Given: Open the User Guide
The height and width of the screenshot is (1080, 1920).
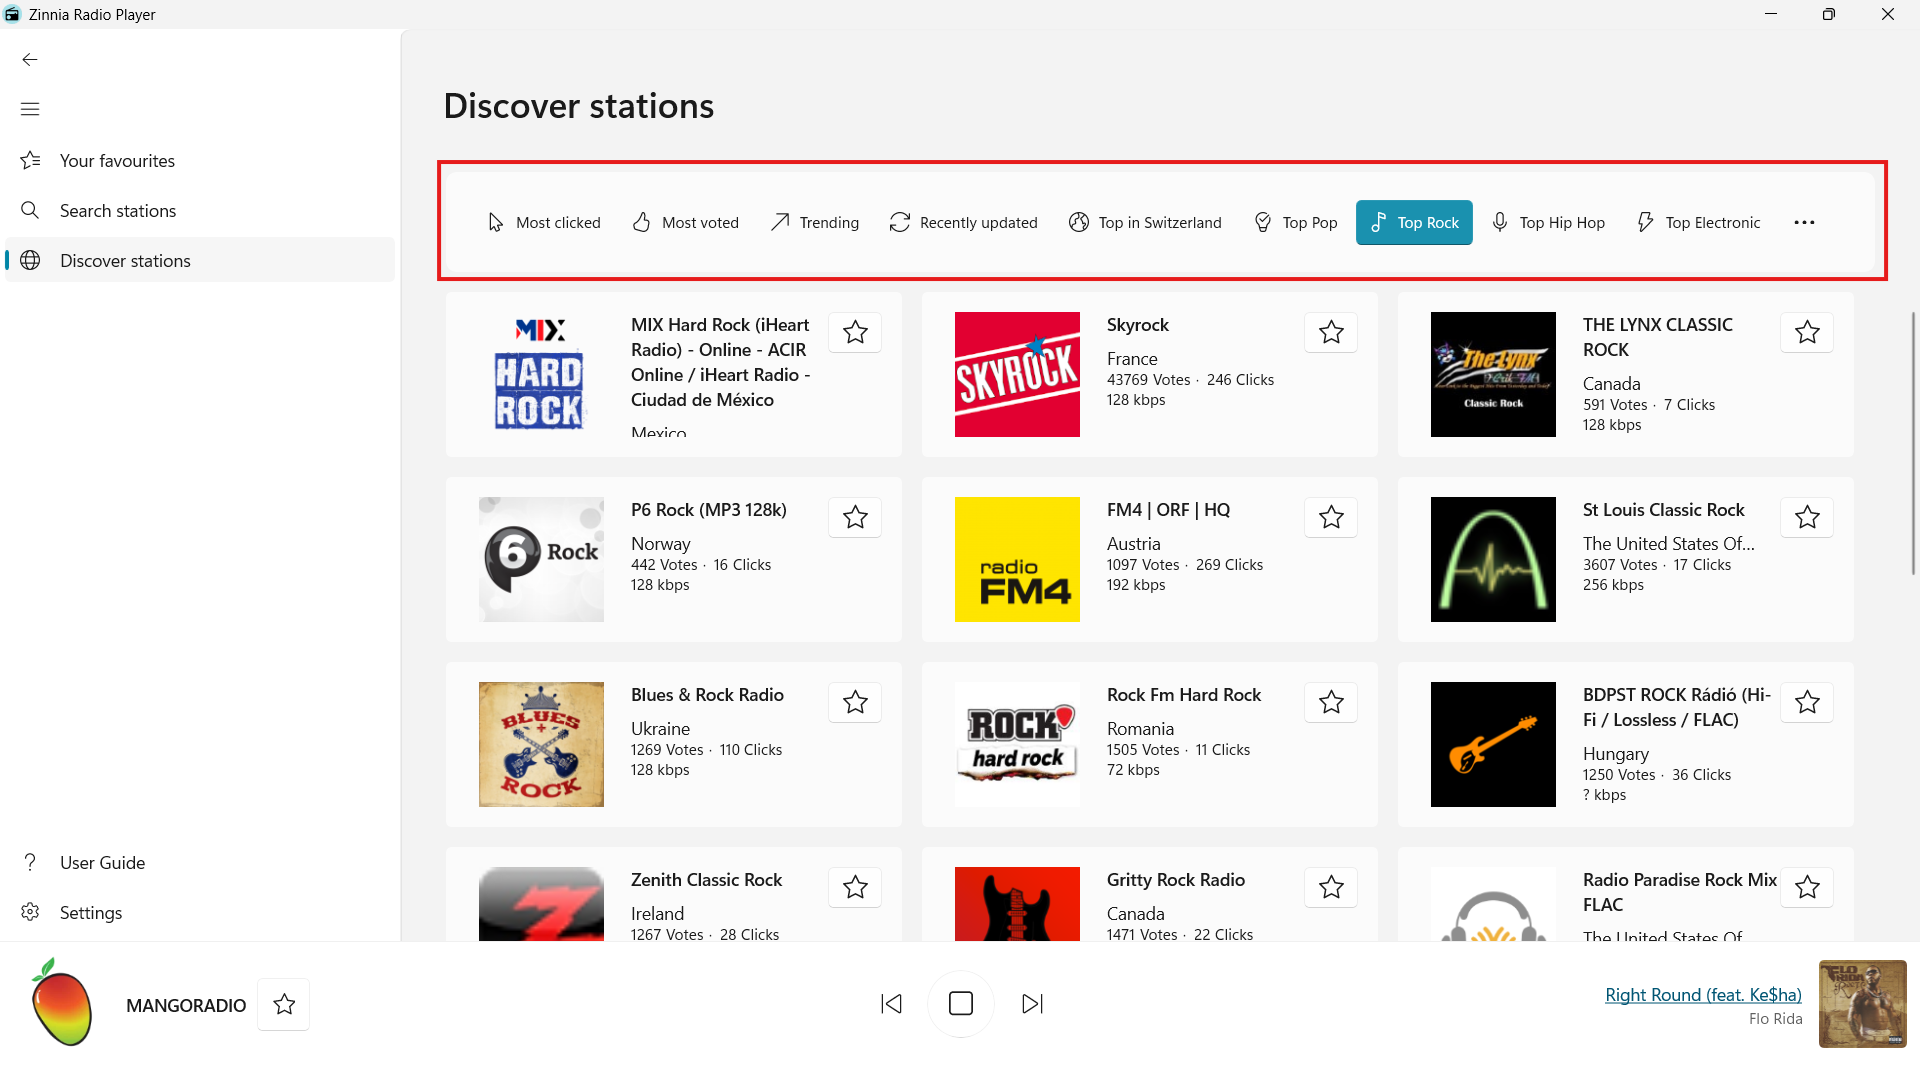Looking at the screenshot, I should click(x=200, y=862).
